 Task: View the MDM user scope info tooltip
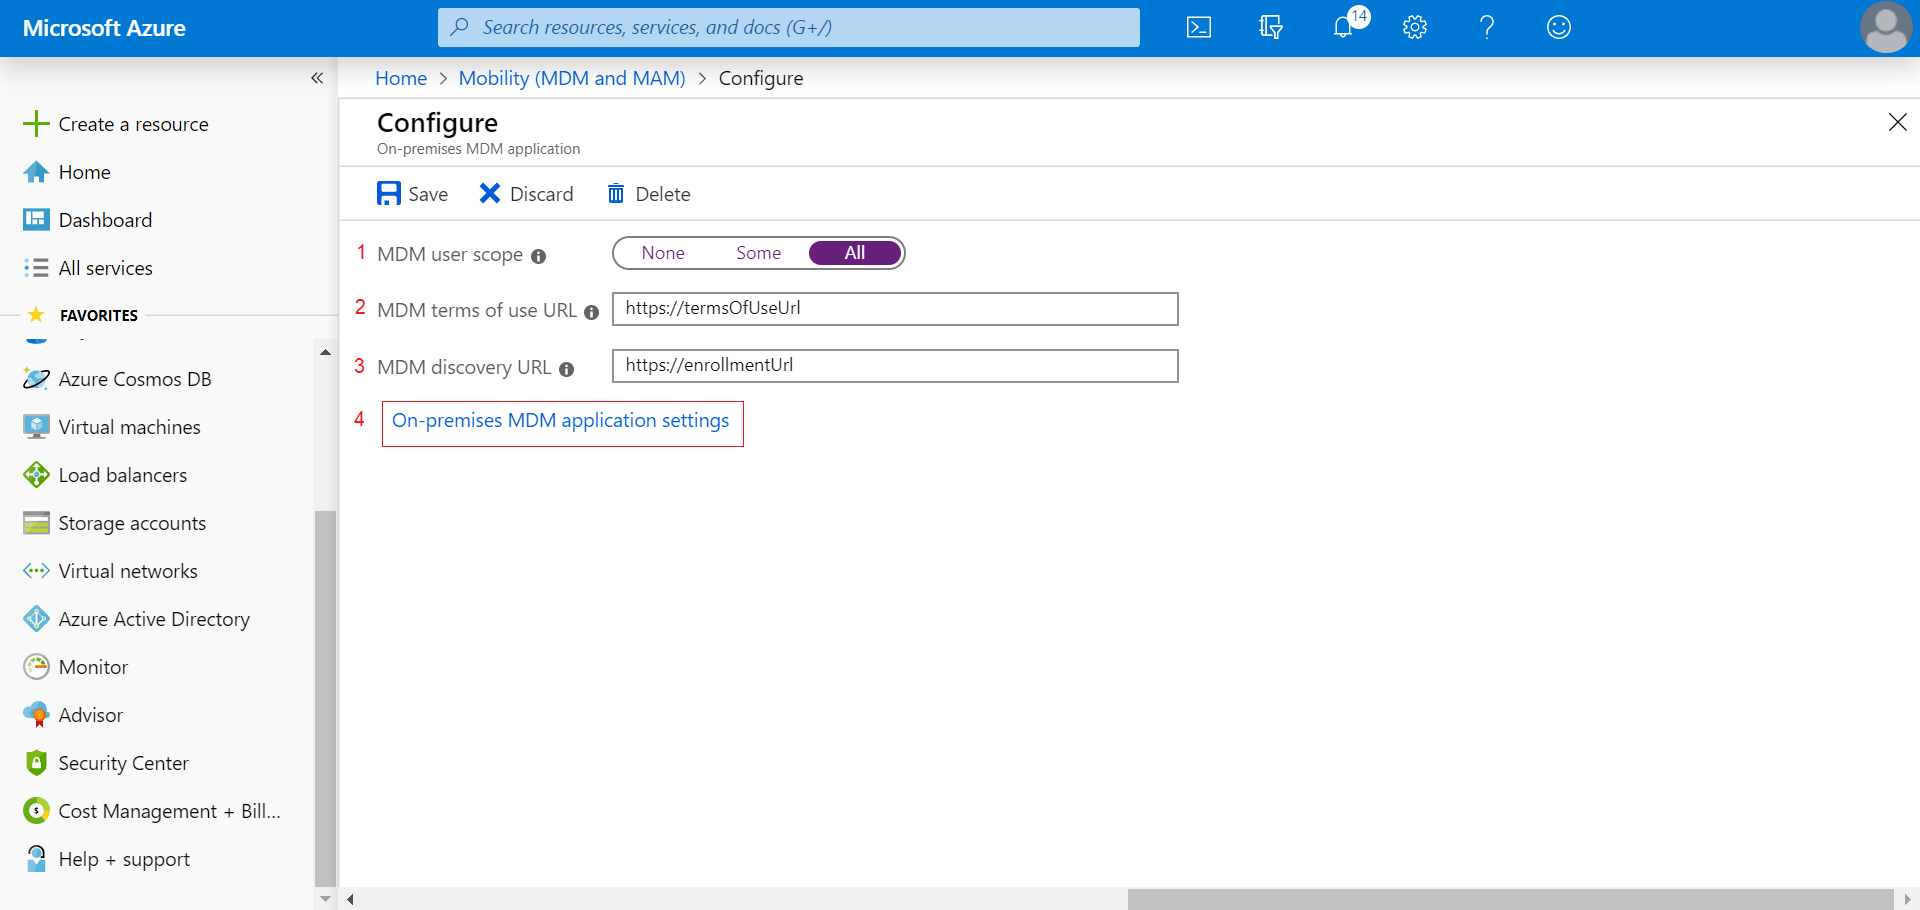(539, 256)
